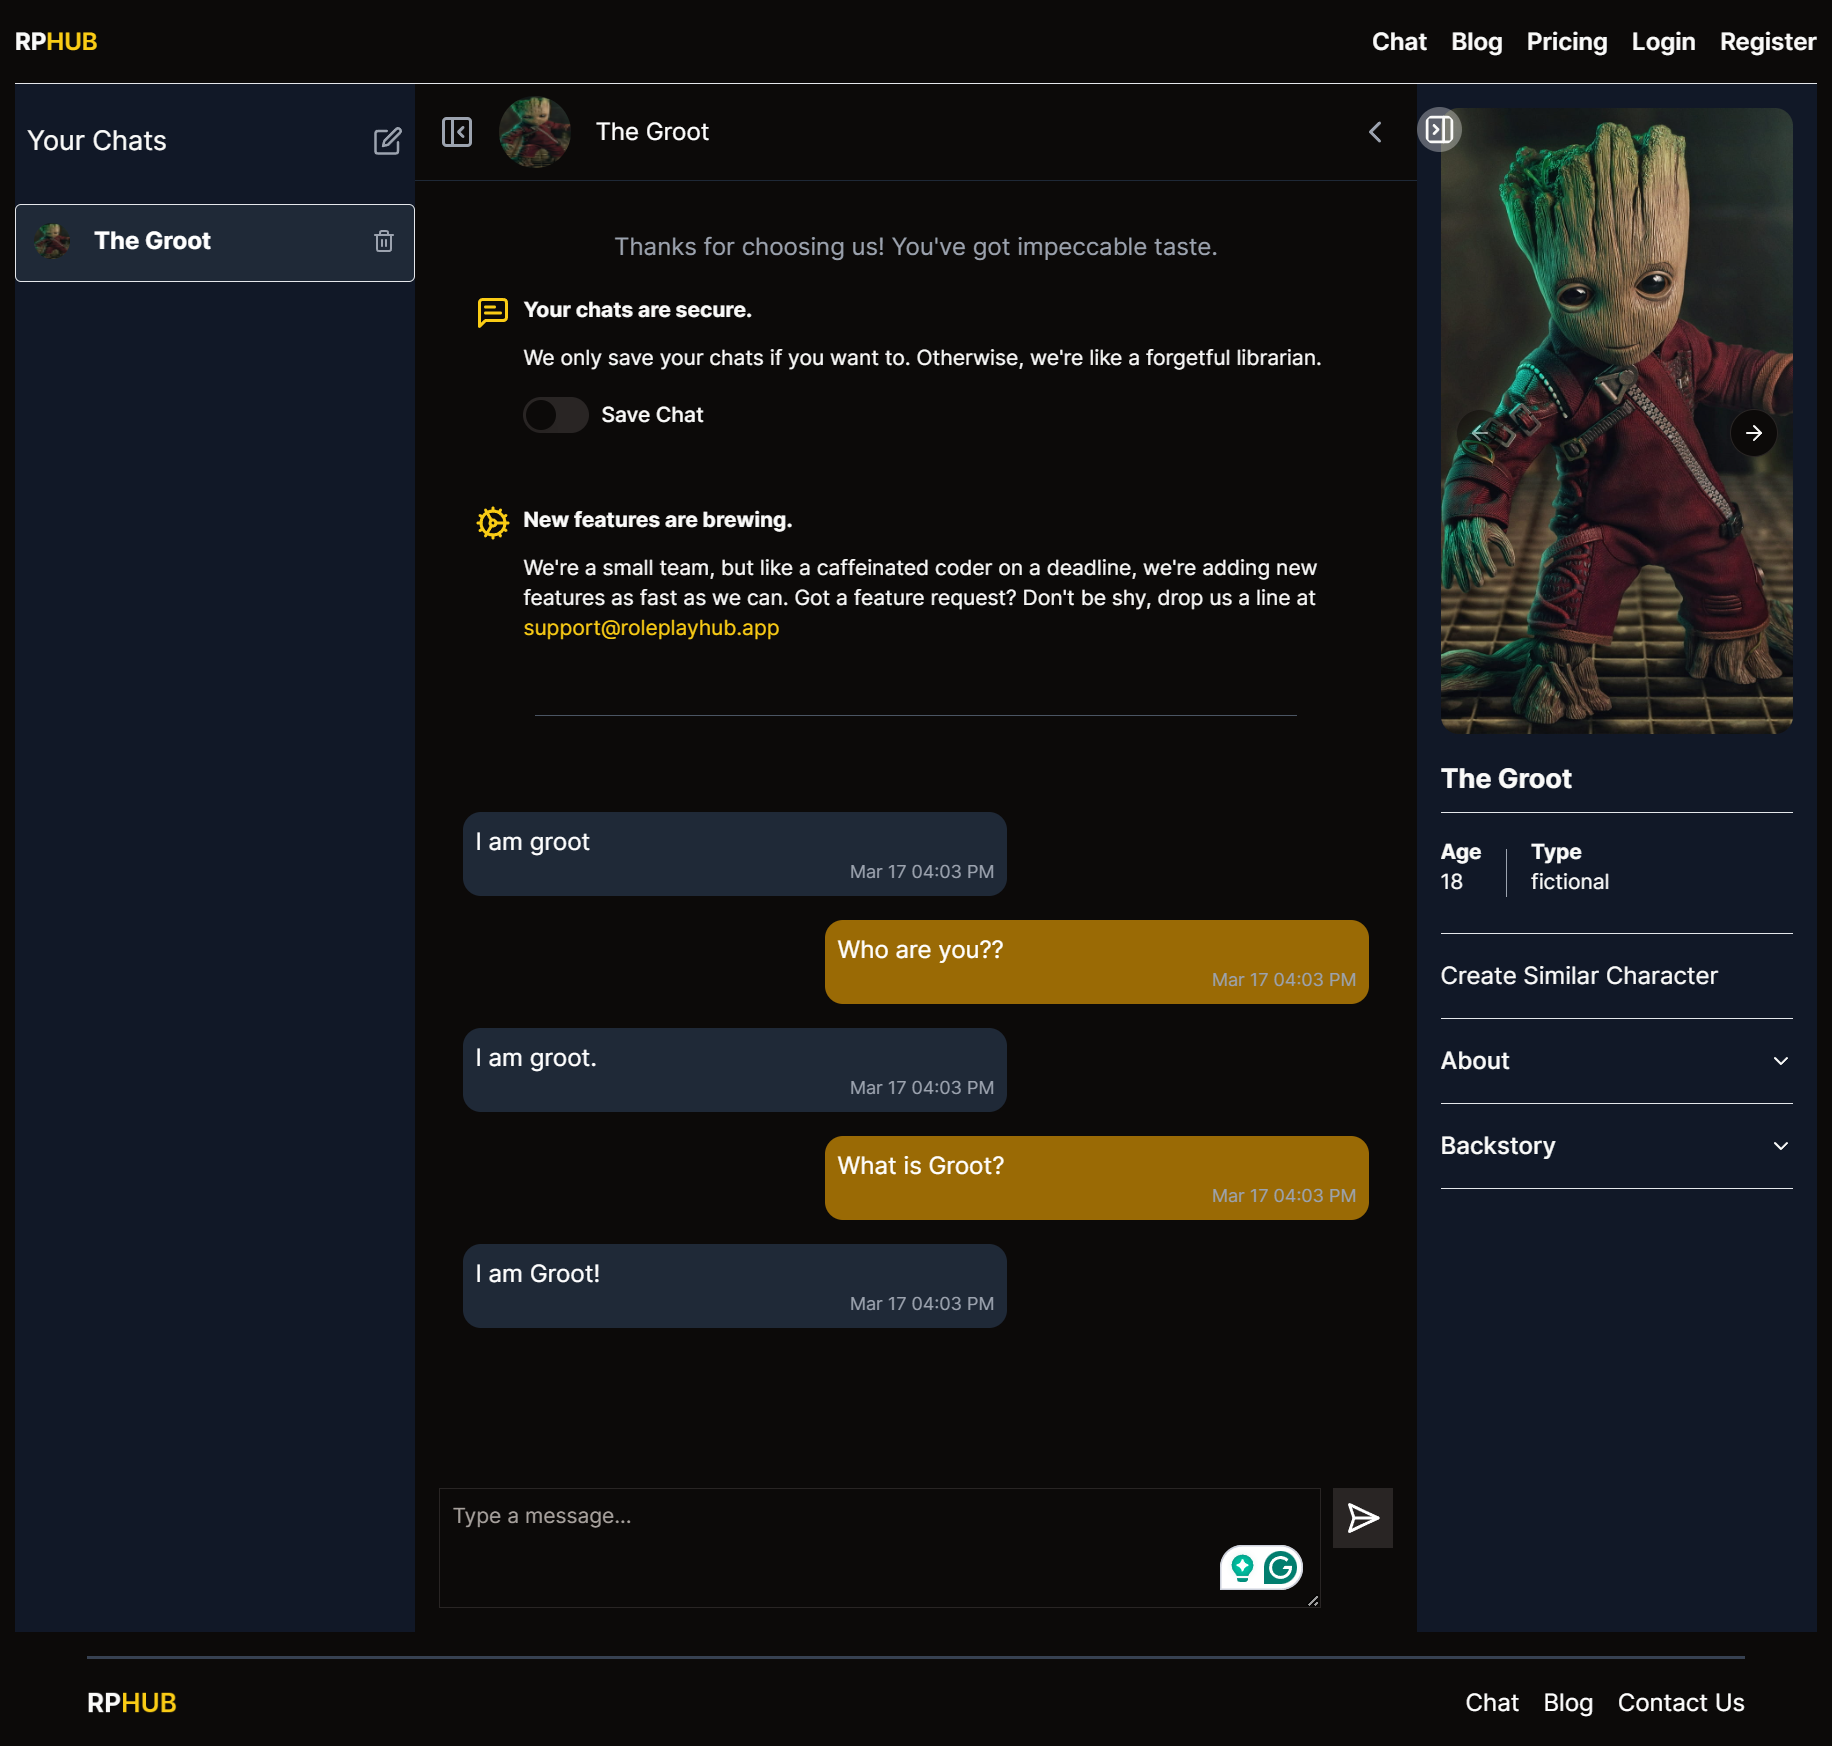This screenshot has width=1832, height=1746.
Task: Click The Groot name in character panel
Action: point(1506,779)
